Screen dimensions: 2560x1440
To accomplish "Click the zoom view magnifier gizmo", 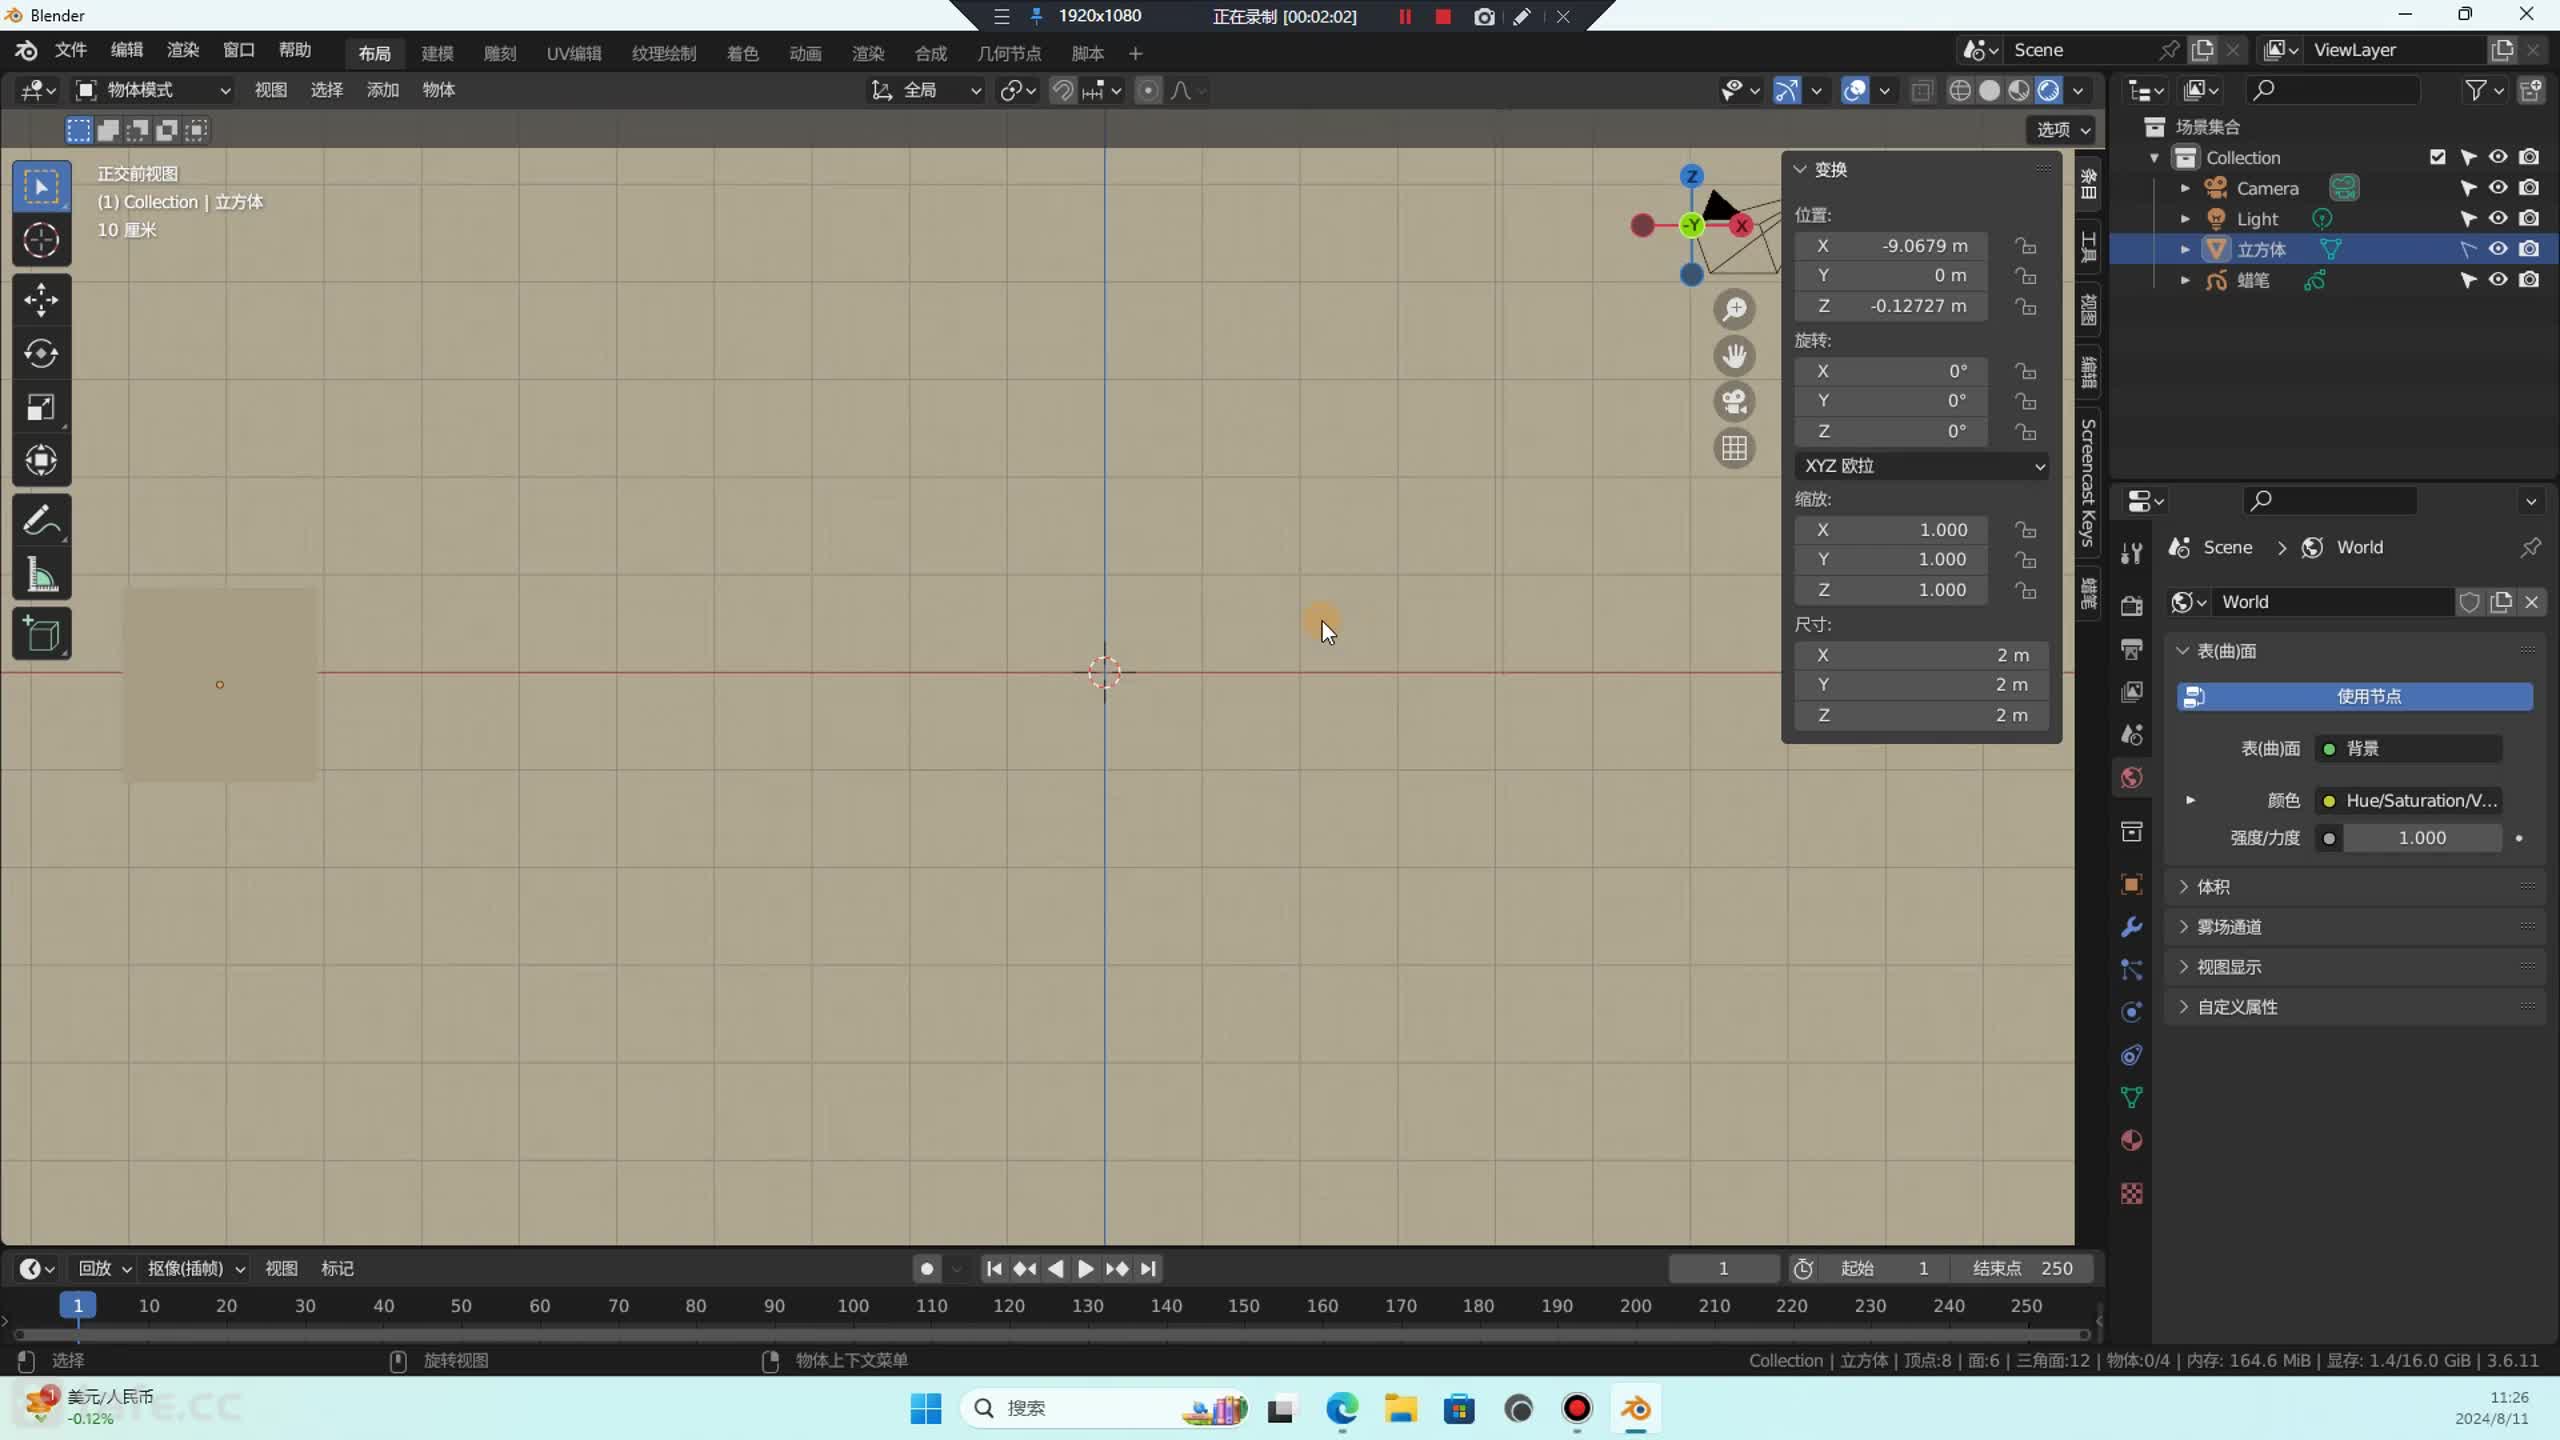I will point(1735,309).
